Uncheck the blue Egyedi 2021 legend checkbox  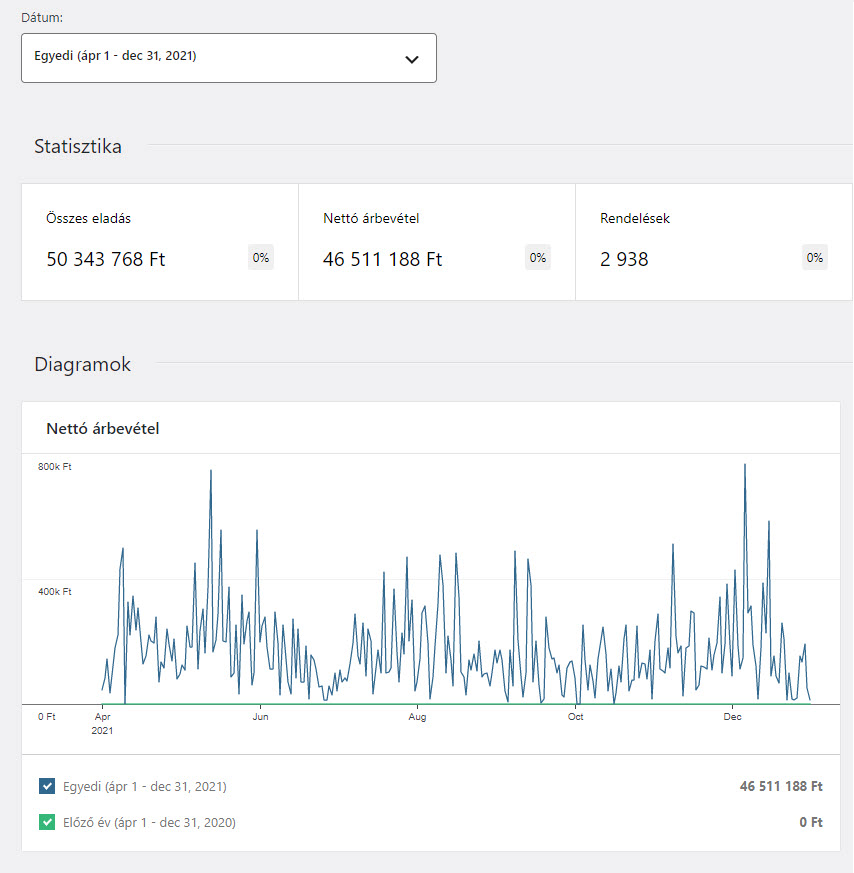point(47,787)
